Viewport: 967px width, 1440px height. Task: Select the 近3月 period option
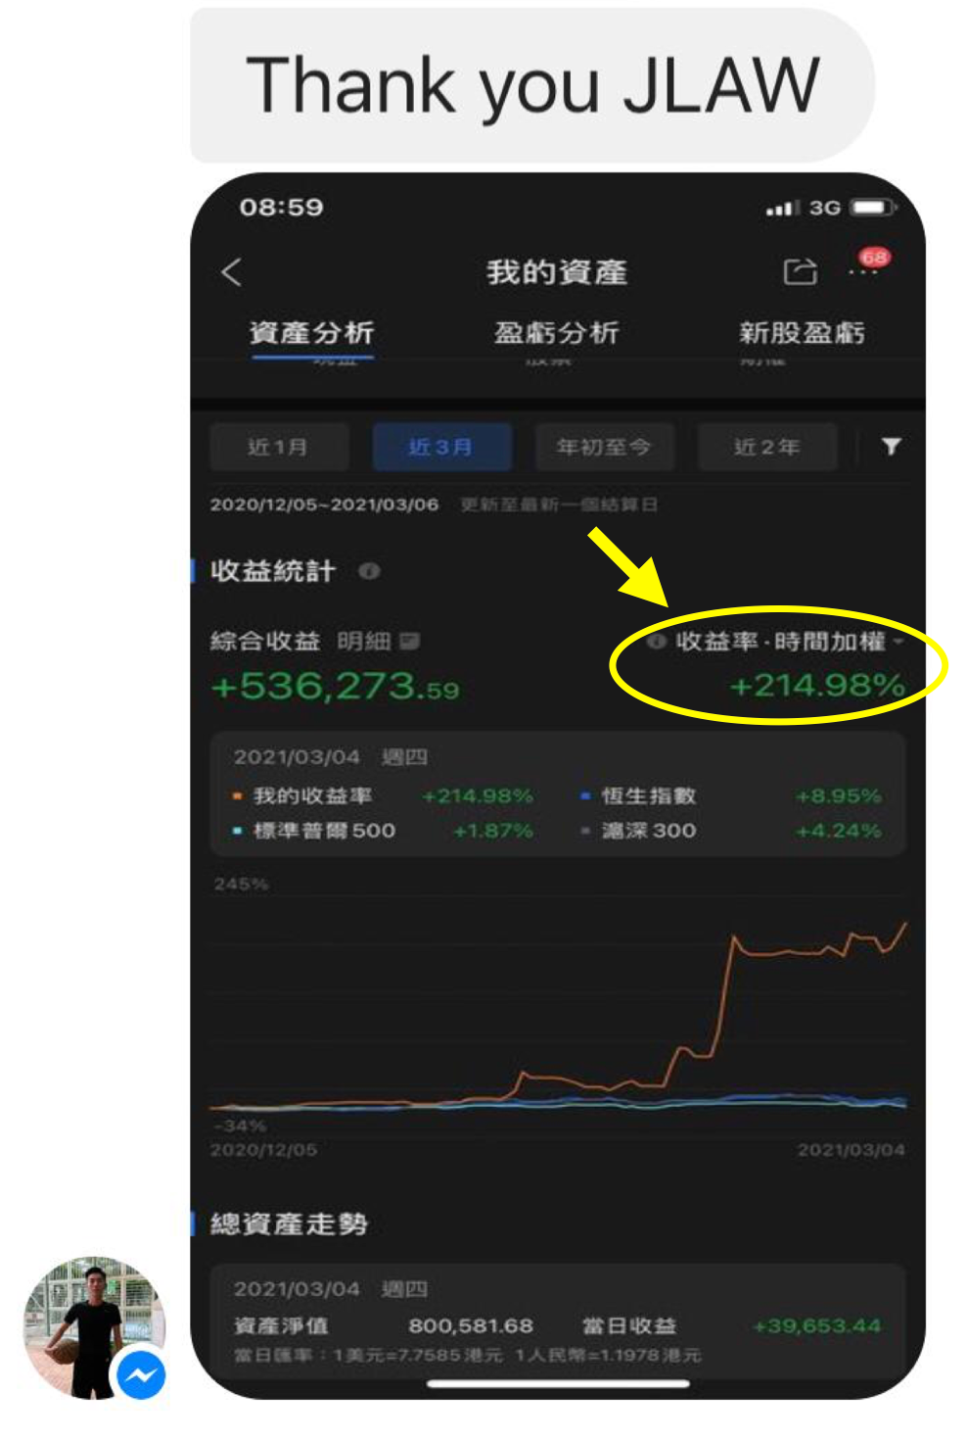point(441,447)
